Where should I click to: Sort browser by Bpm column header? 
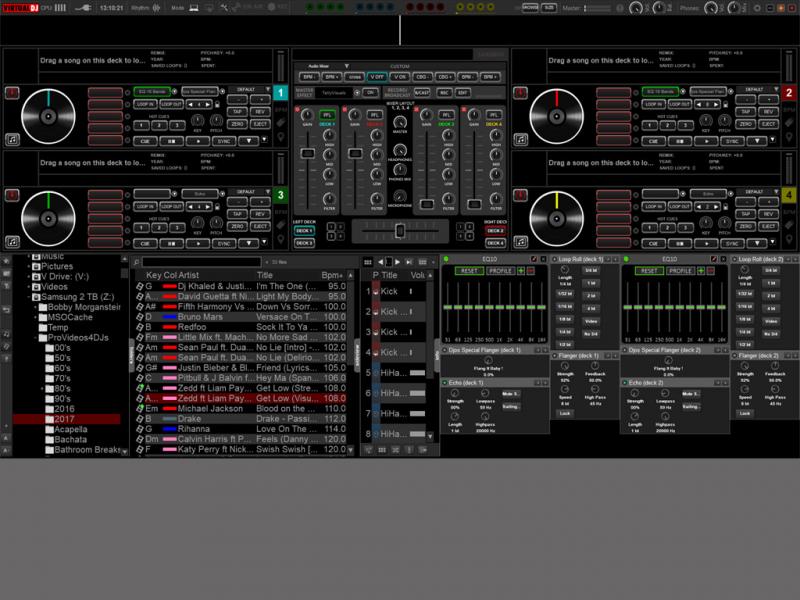(x=332, y=275)
